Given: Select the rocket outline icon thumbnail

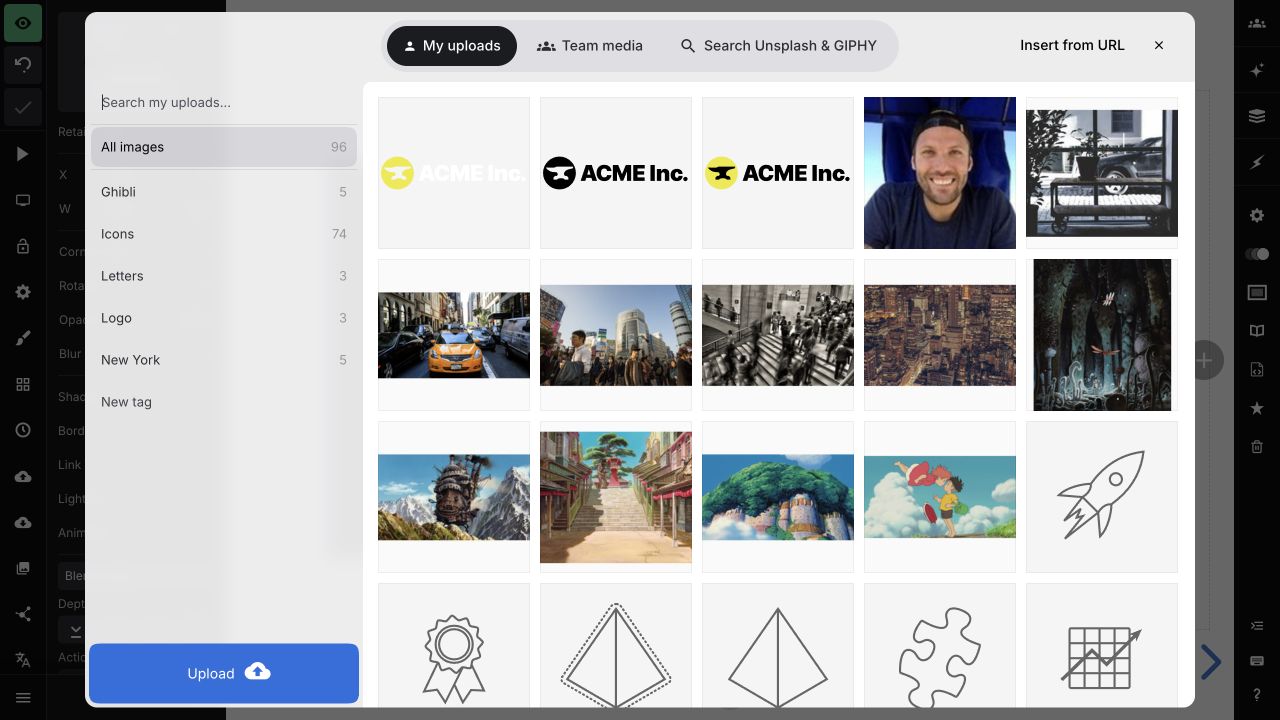Looking at the screenshot, I should pos(1102,497).
